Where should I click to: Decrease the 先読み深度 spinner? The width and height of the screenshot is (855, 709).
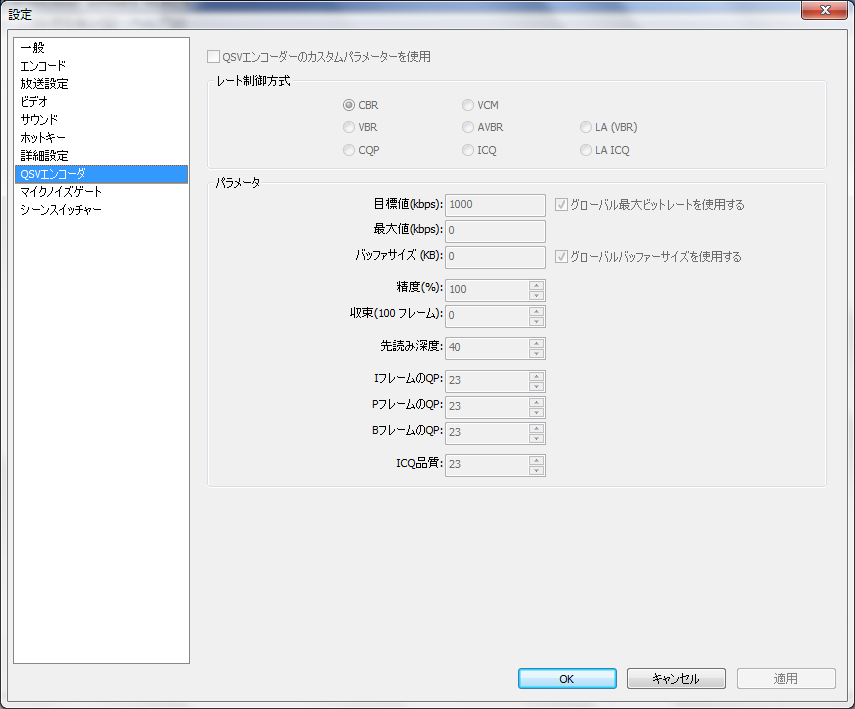coord(537,353)
